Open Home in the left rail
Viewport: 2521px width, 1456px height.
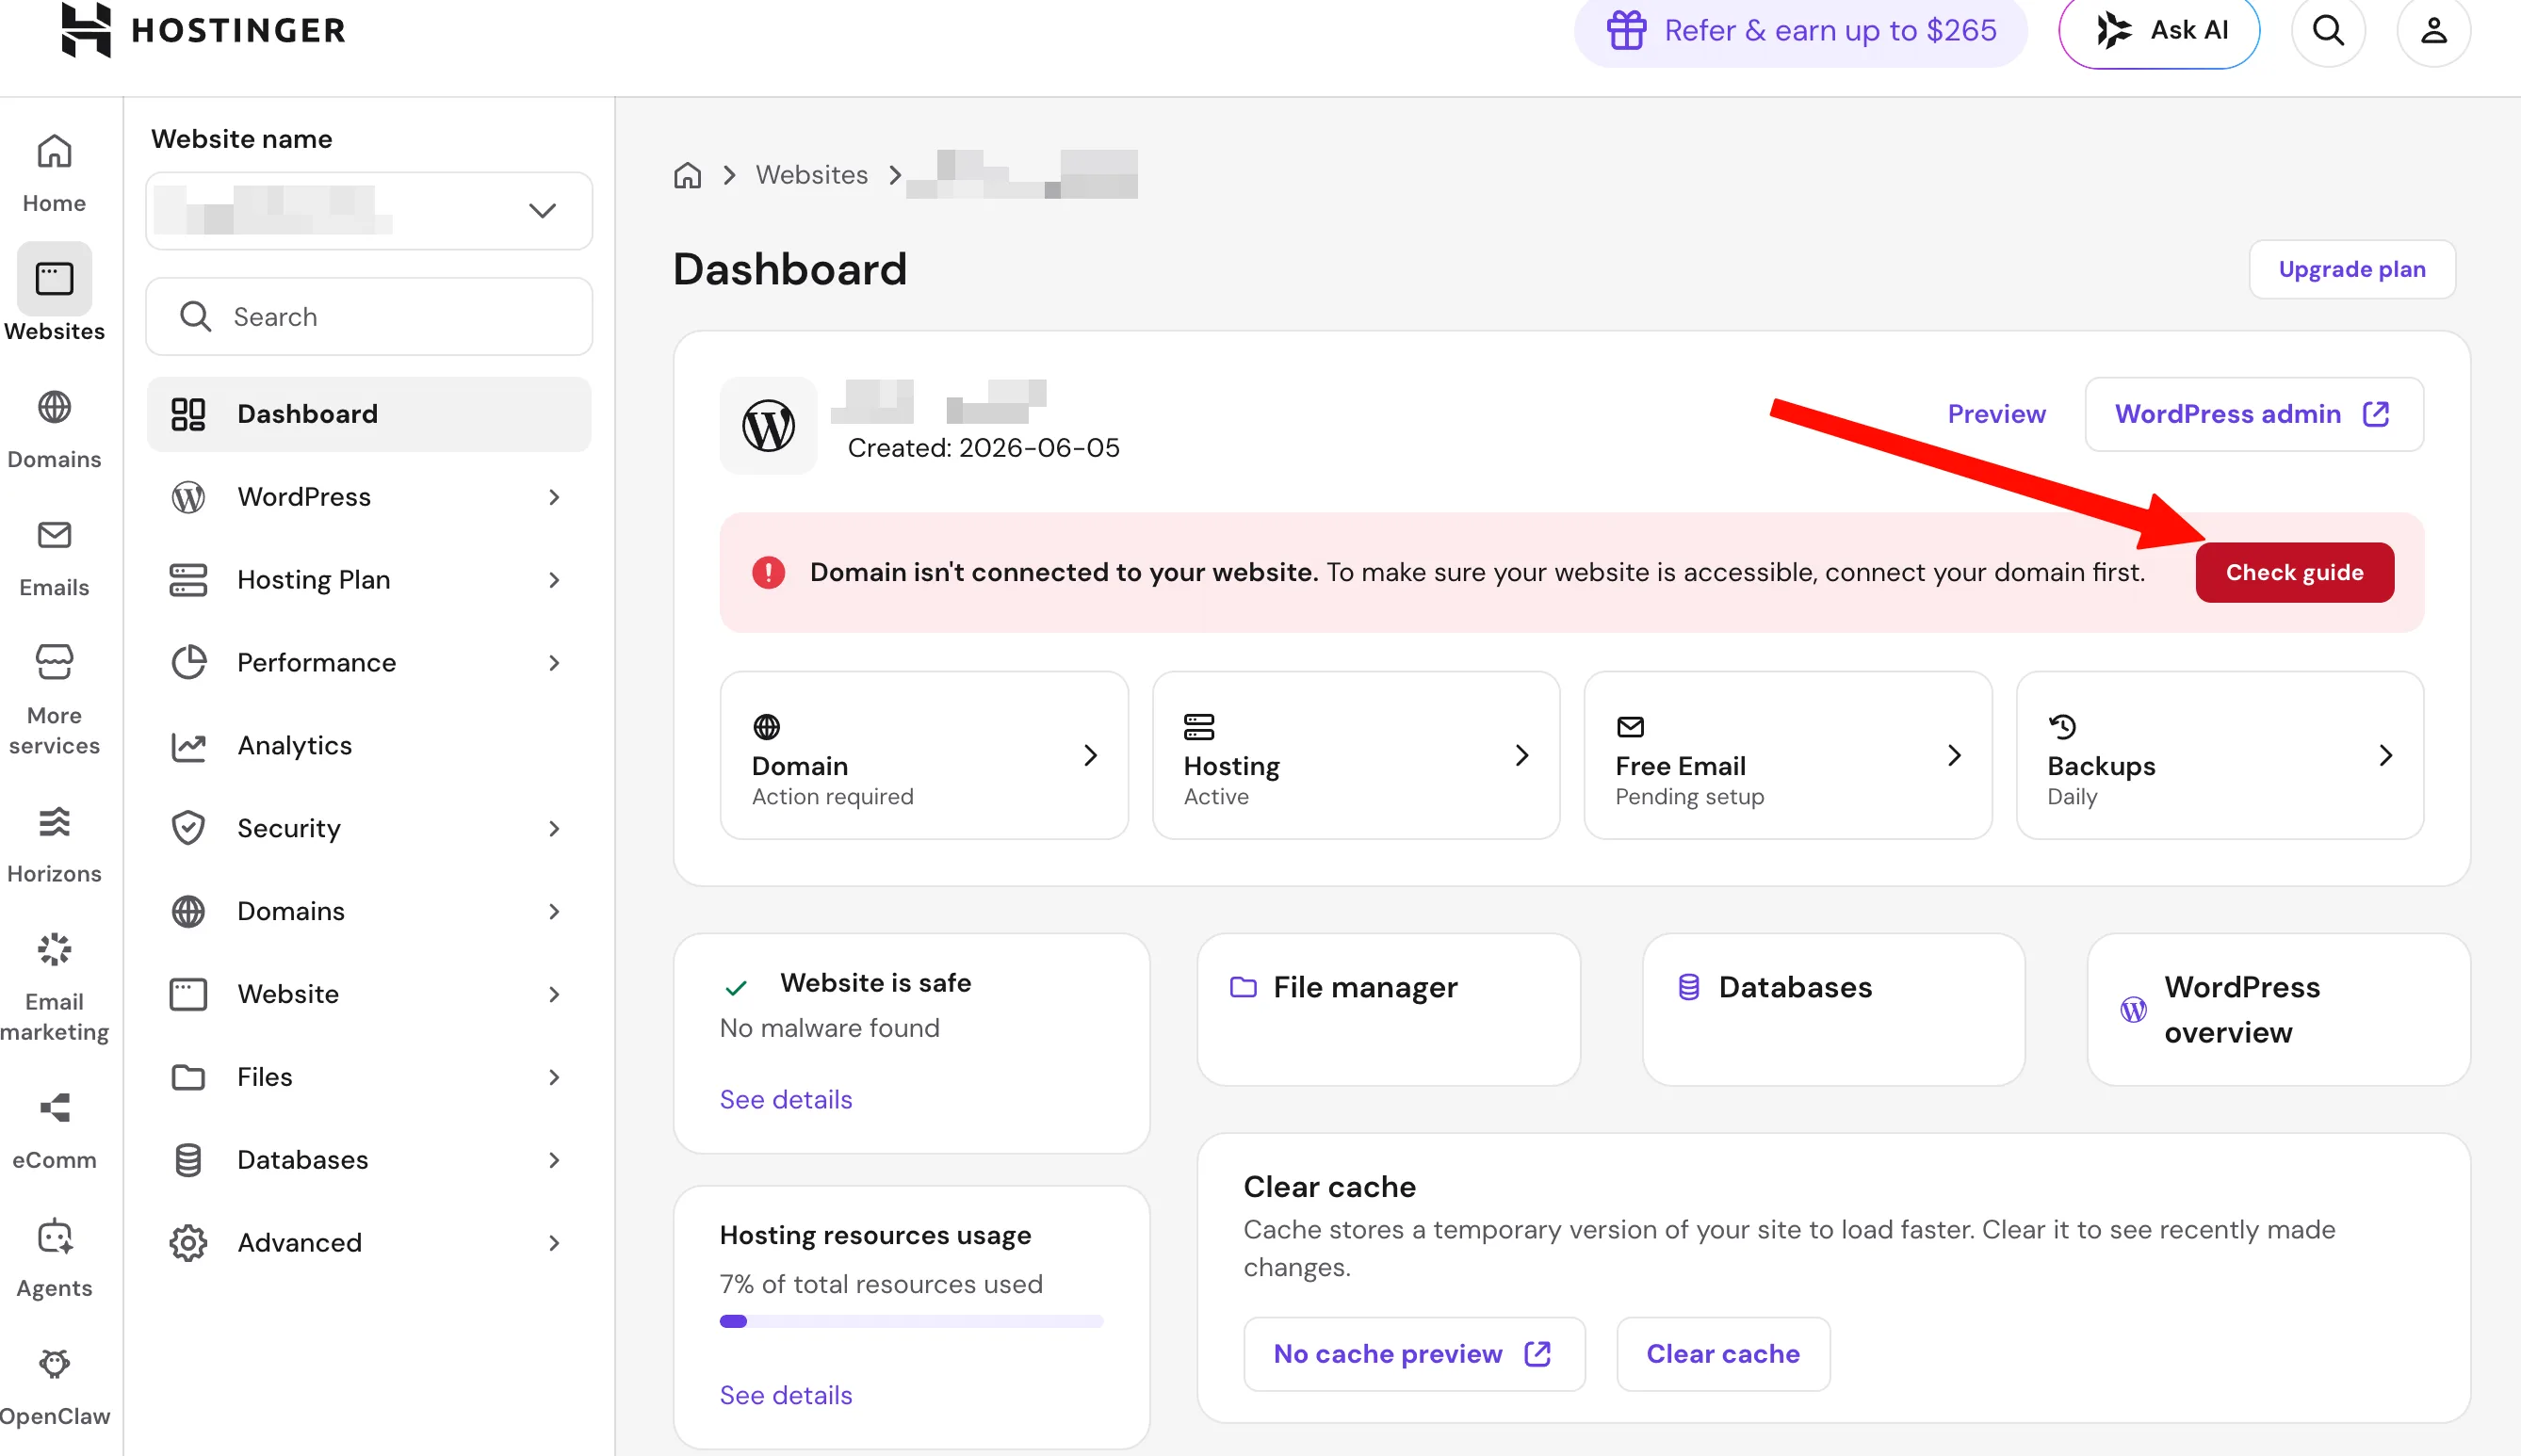(x=54, y=174)
